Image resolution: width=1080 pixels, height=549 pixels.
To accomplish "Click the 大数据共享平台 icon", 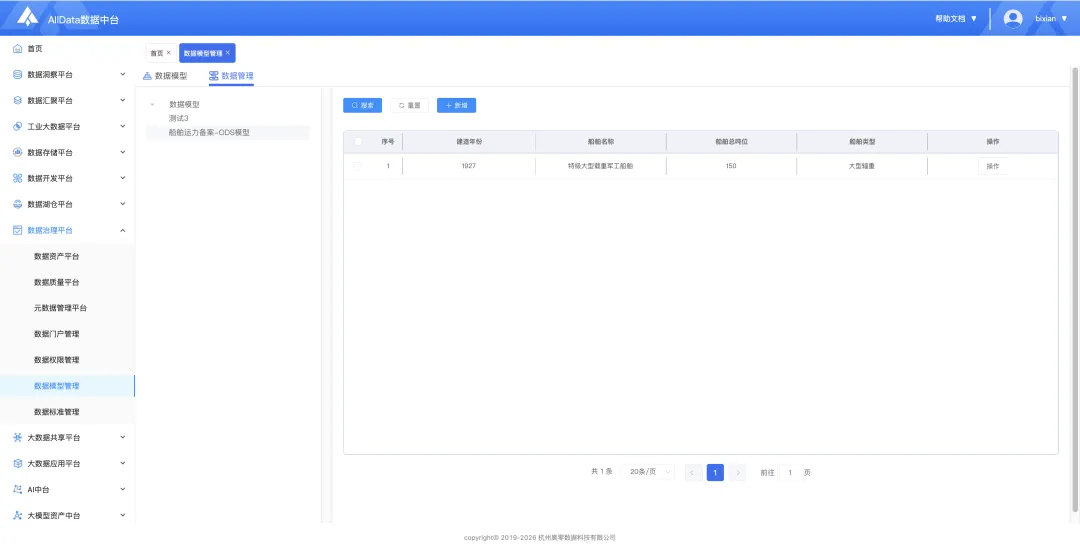I will (18, 437).
